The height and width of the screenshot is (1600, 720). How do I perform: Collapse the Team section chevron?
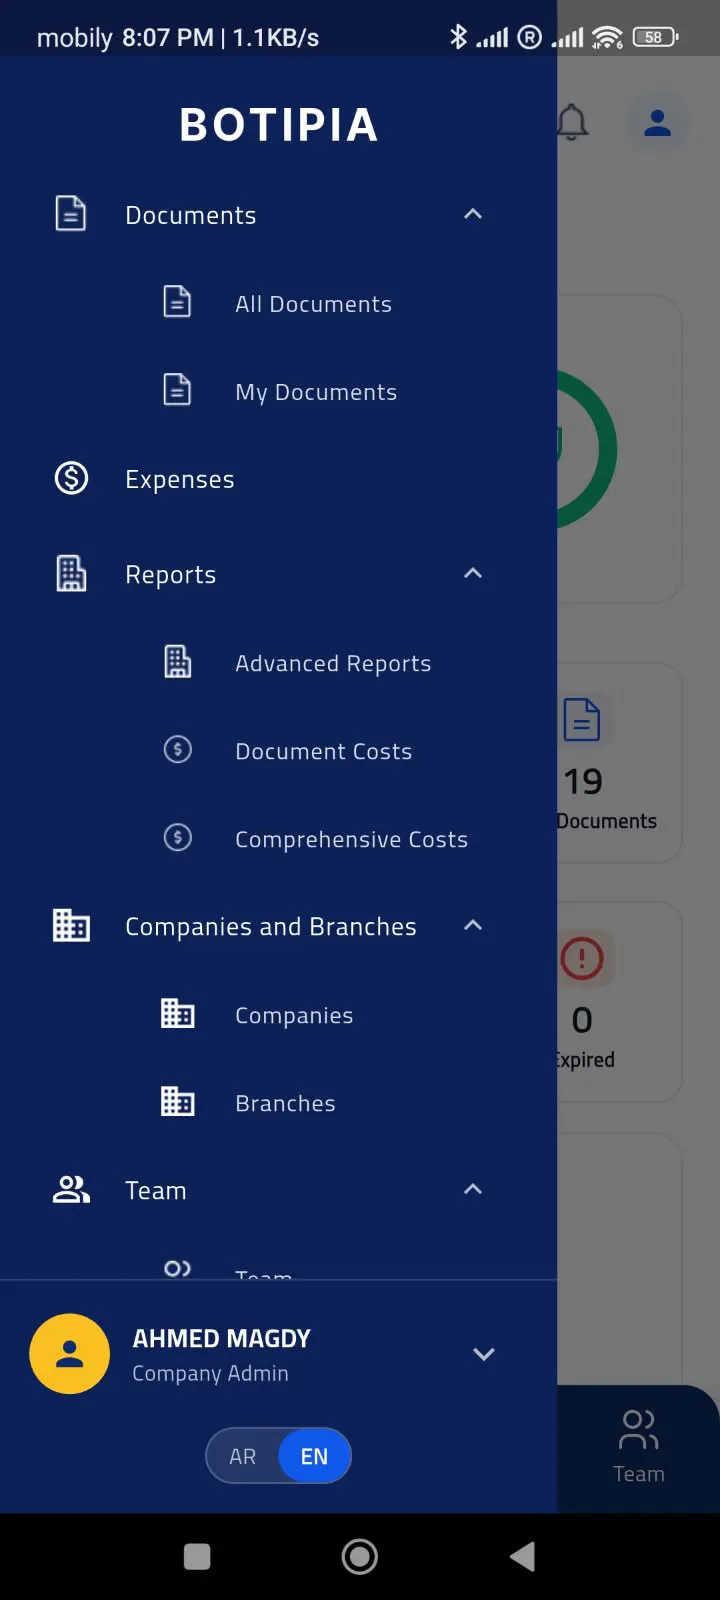click(473, 1189)
